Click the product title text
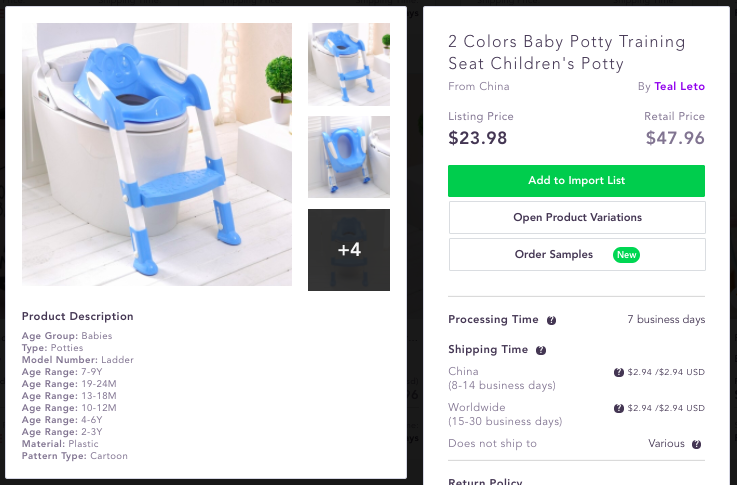The width and height of the screenshot is (737, 485). pos(566,53)
